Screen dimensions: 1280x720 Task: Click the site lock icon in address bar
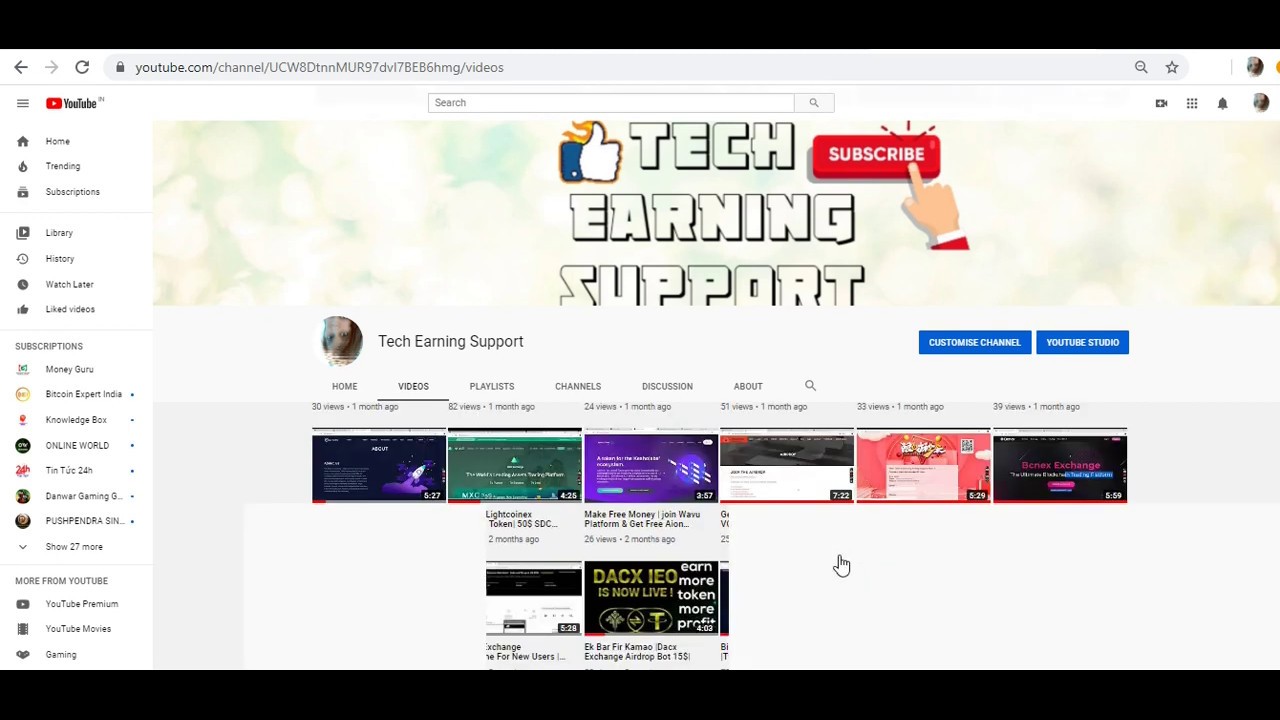[x=120, y=67]
